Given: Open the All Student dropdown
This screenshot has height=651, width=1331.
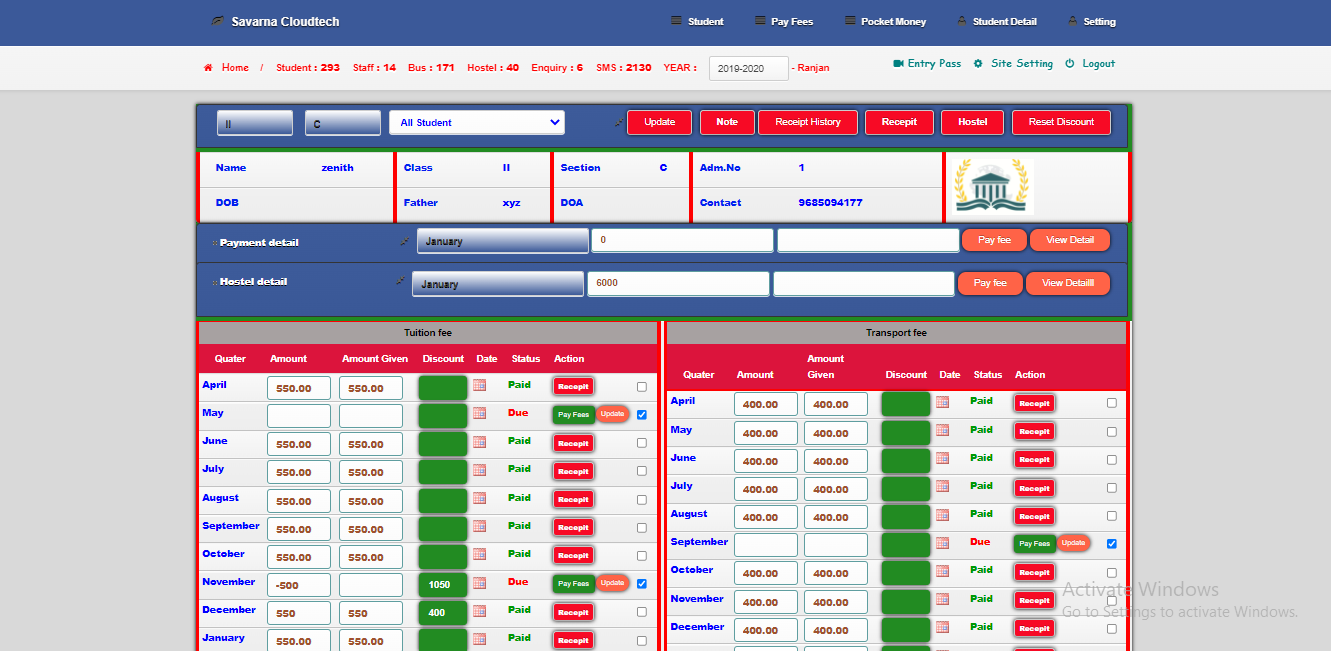Looking at the screenshot, I should (476, 122).
